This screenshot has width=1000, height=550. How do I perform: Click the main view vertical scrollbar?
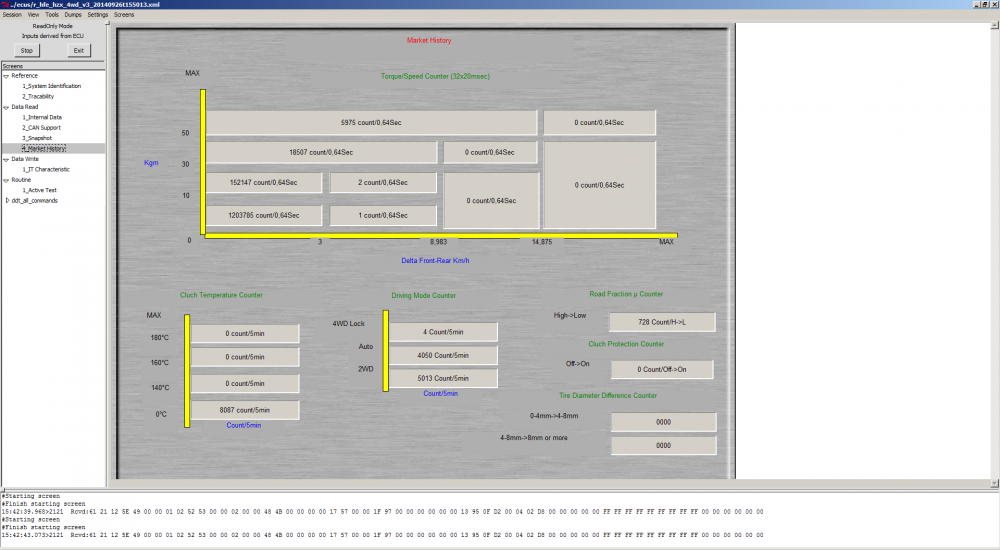point(995,255)
